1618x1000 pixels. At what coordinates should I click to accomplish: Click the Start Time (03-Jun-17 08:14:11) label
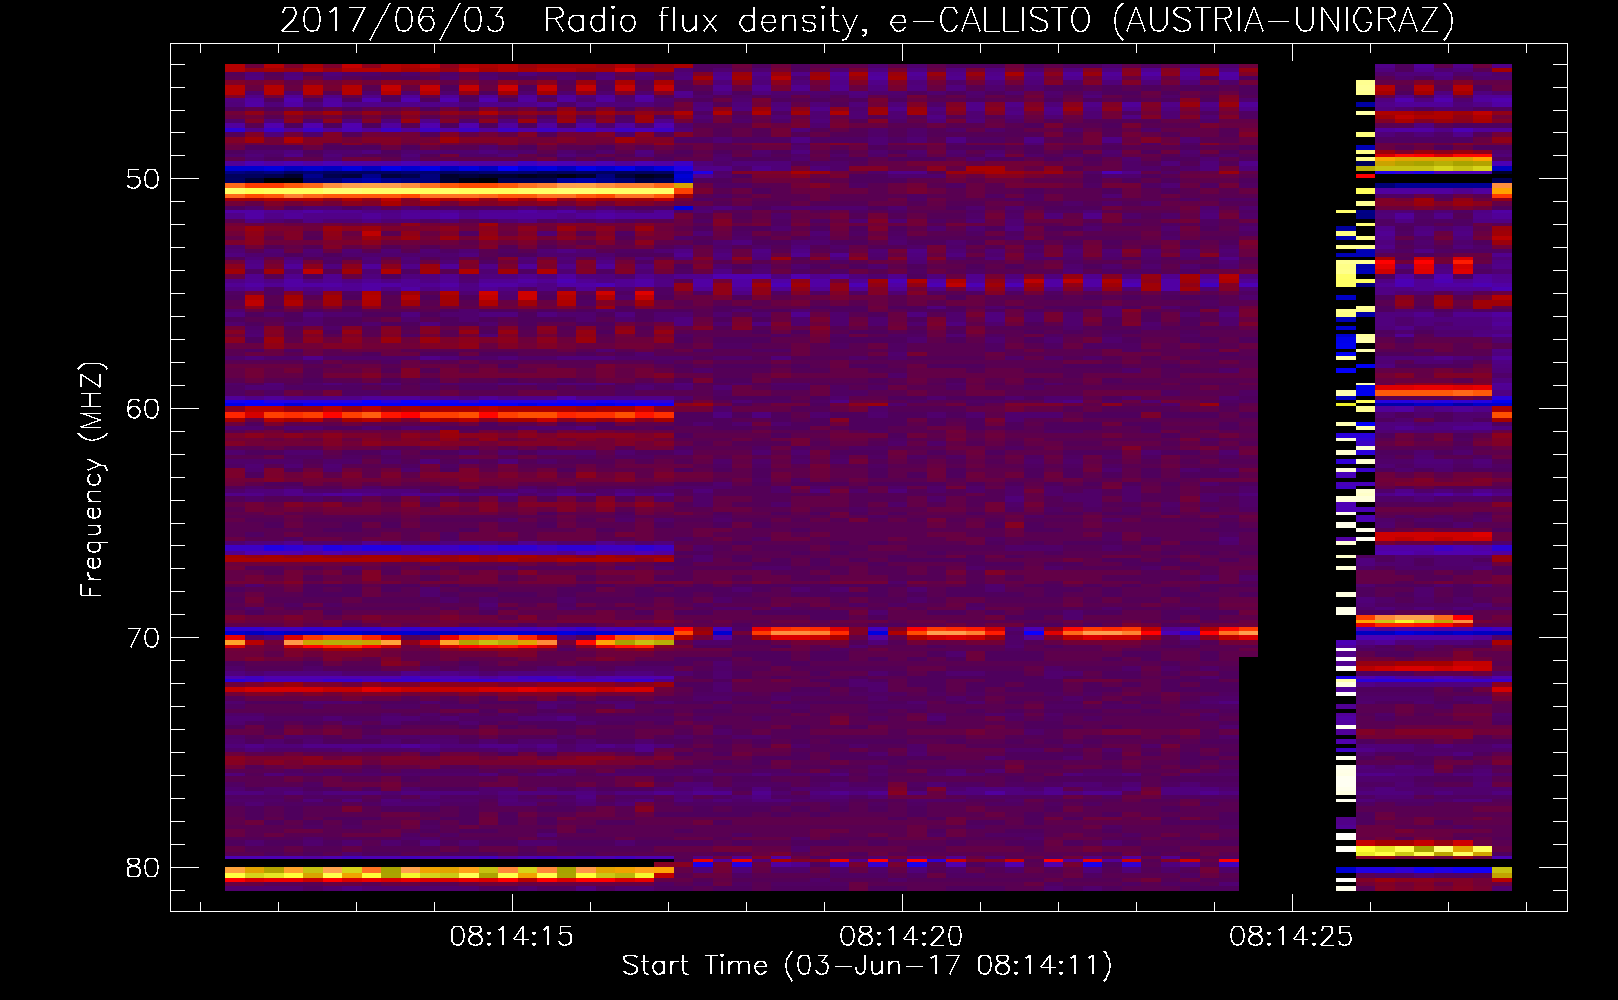pos(867,966)
